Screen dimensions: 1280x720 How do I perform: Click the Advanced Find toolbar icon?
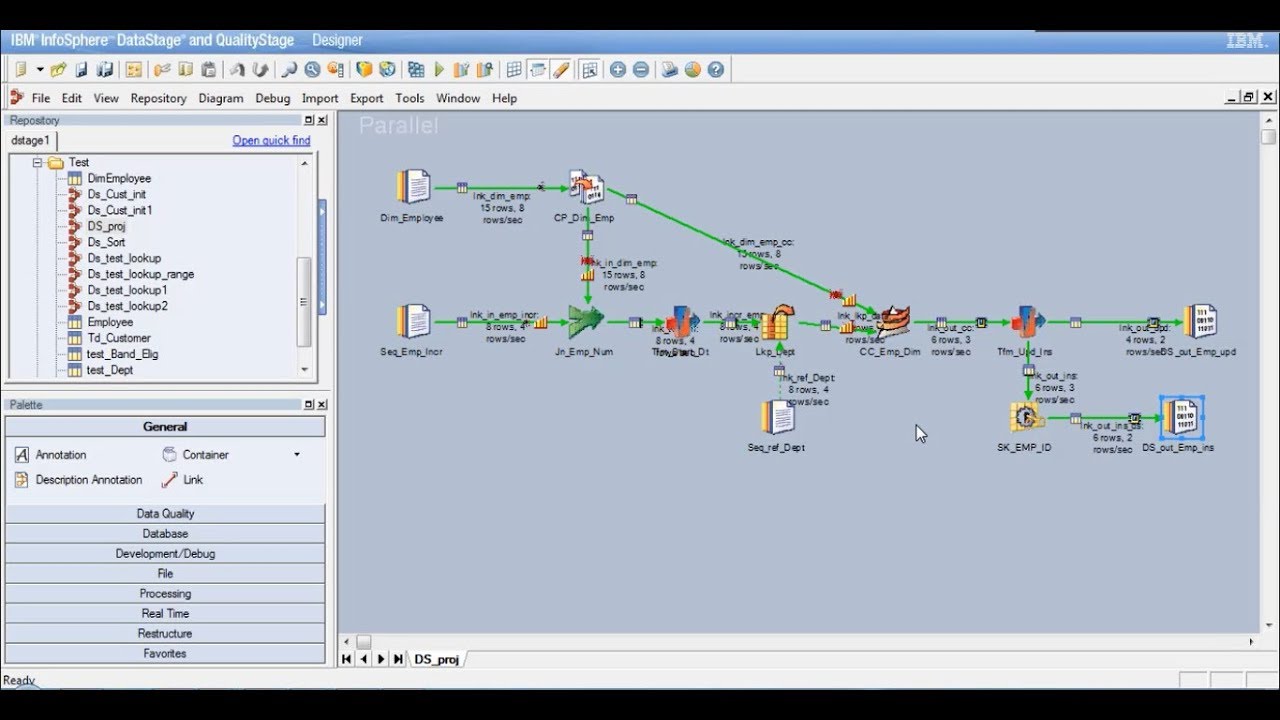coord(312,70)
